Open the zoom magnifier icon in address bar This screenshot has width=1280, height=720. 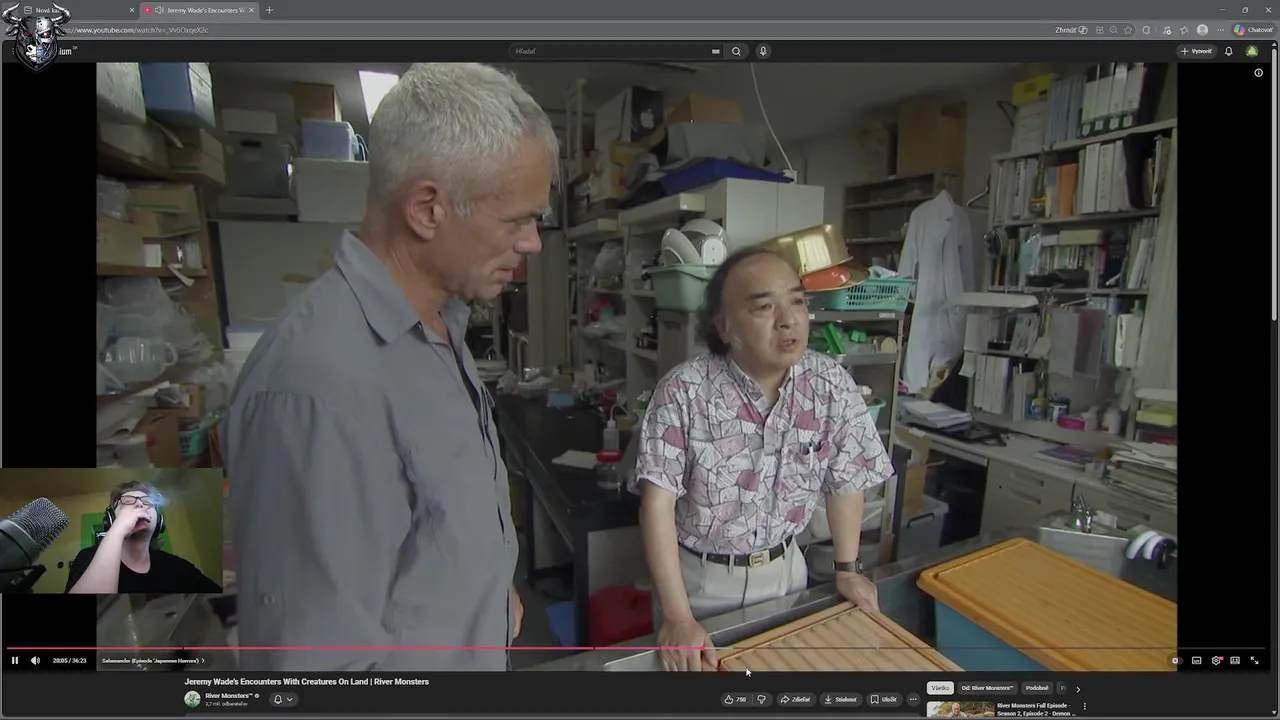click(x=1113, y=30)
